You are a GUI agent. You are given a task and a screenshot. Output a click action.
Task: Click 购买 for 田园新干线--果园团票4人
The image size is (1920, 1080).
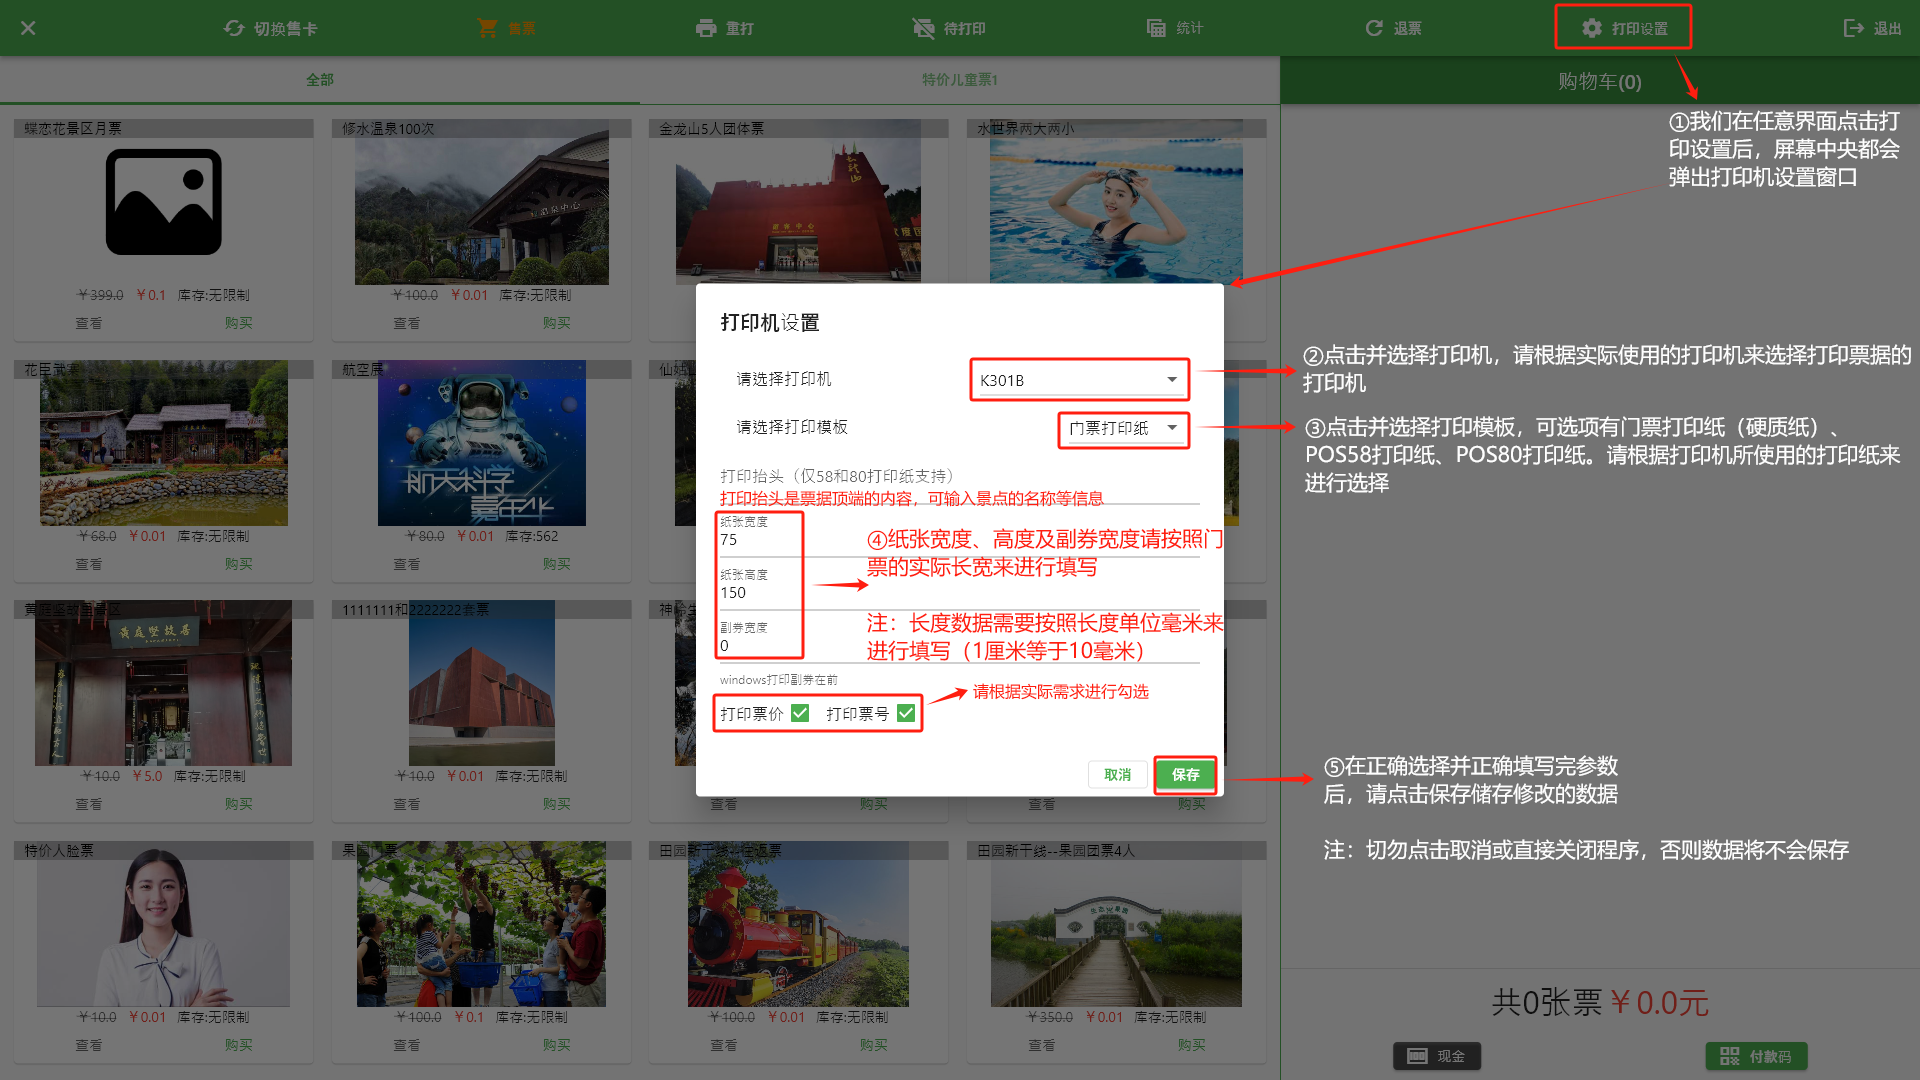pos(1191,1045)
